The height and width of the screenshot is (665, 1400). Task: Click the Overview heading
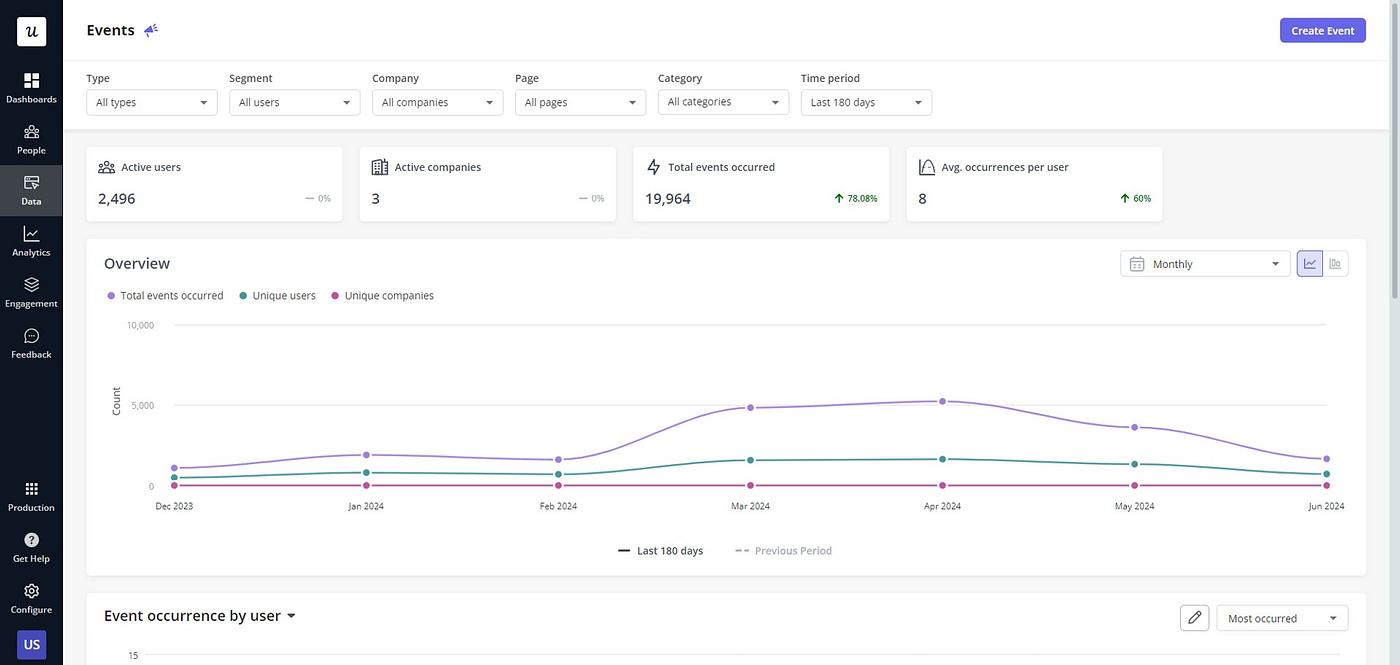[x=137, y=264]
